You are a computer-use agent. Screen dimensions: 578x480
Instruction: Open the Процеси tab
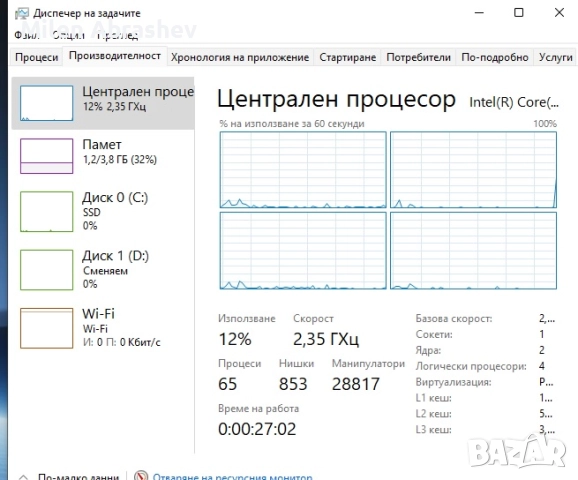(36, 58)
